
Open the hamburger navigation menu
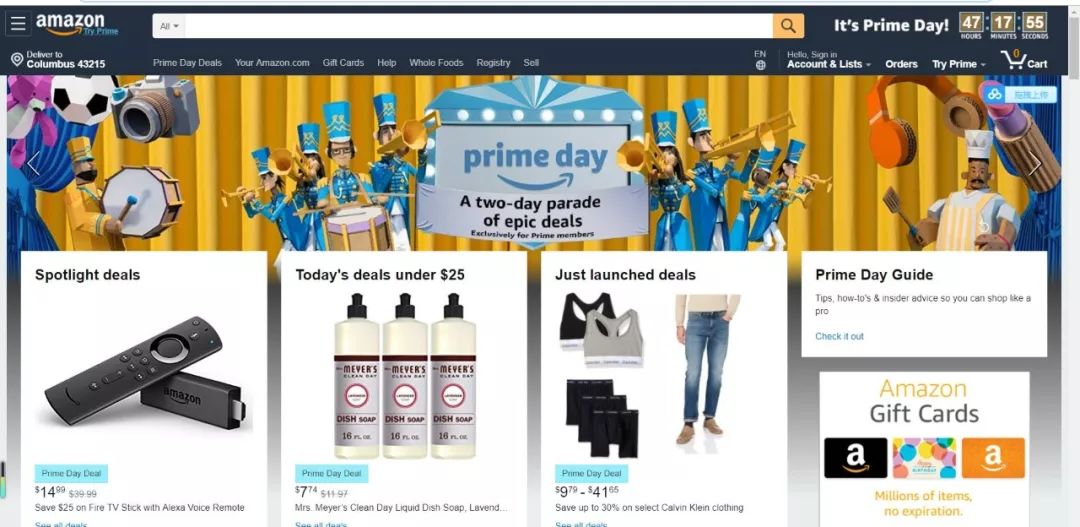18,24
